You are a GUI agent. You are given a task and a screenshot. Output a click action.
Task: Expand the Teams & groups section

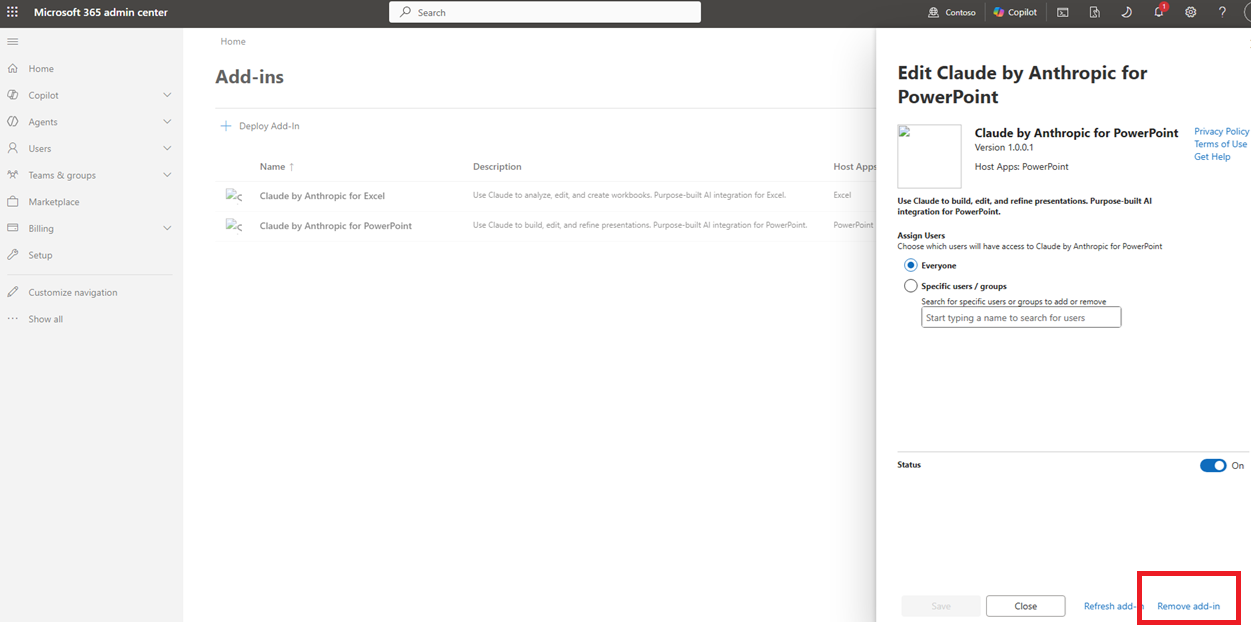pyautogui.click(x=167, y=175)
